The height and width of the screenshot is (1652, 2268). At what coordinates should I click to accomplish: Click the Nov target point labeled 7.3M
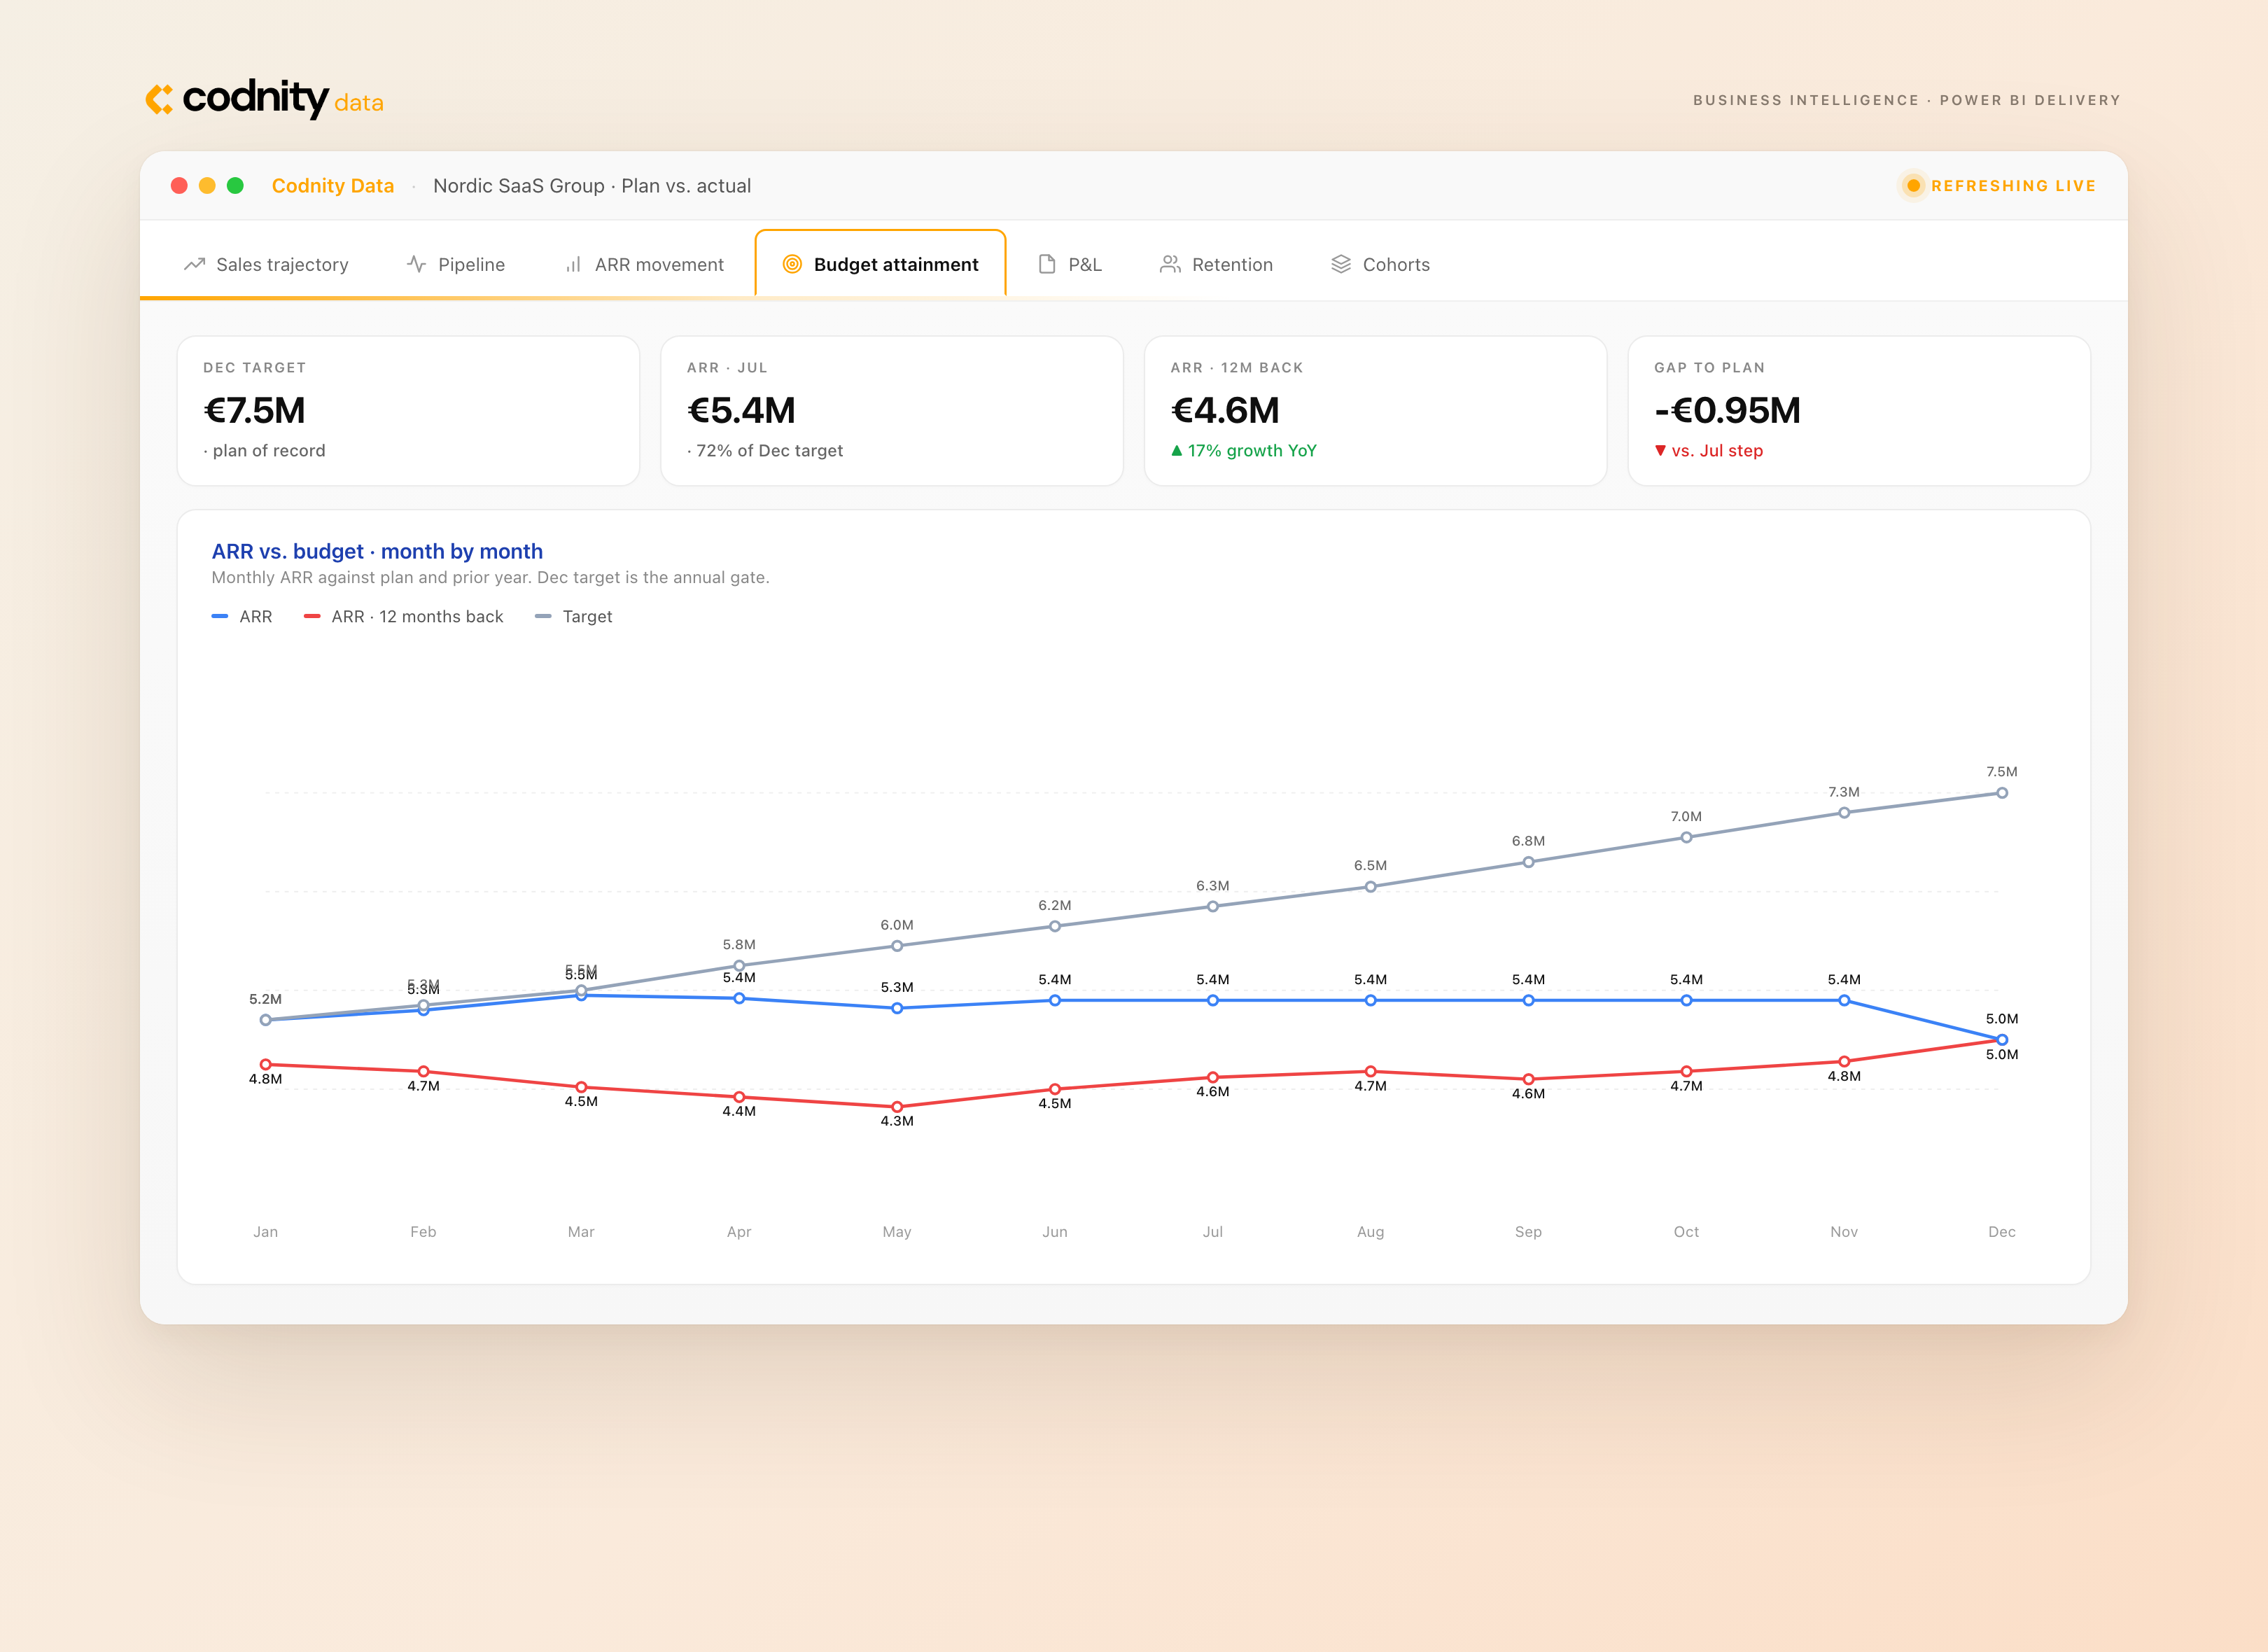1844,813
